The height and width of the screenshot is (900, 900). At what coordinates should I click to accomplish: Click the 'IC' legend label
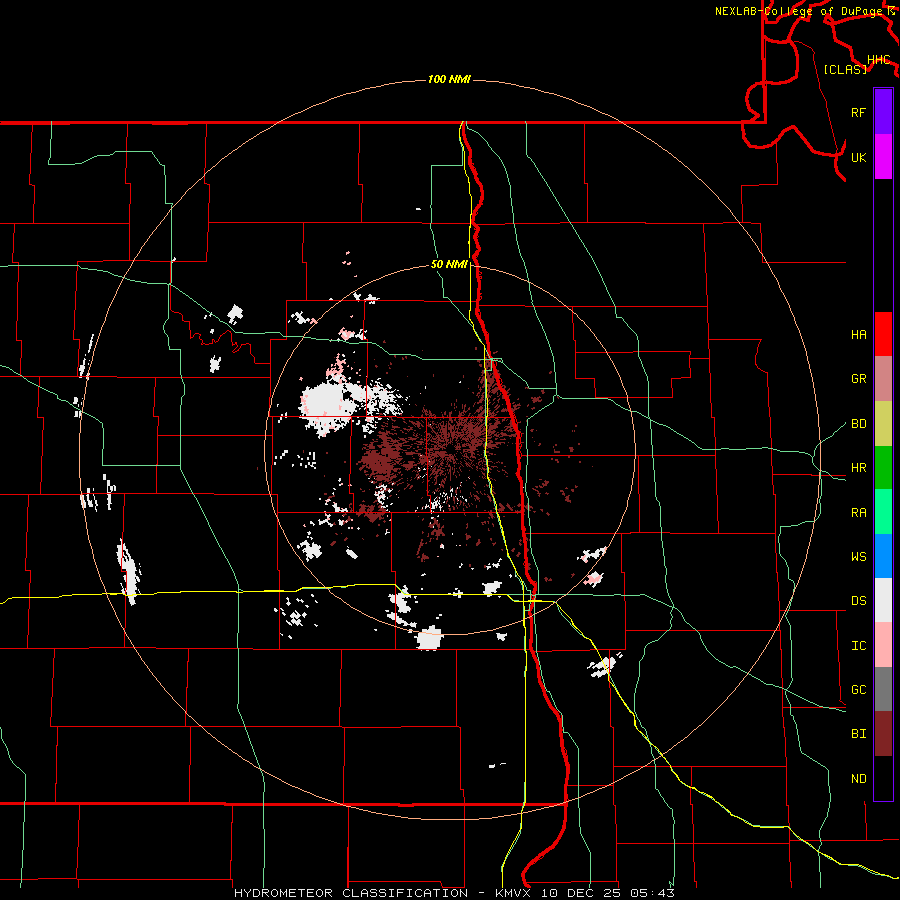coord(858,646)
